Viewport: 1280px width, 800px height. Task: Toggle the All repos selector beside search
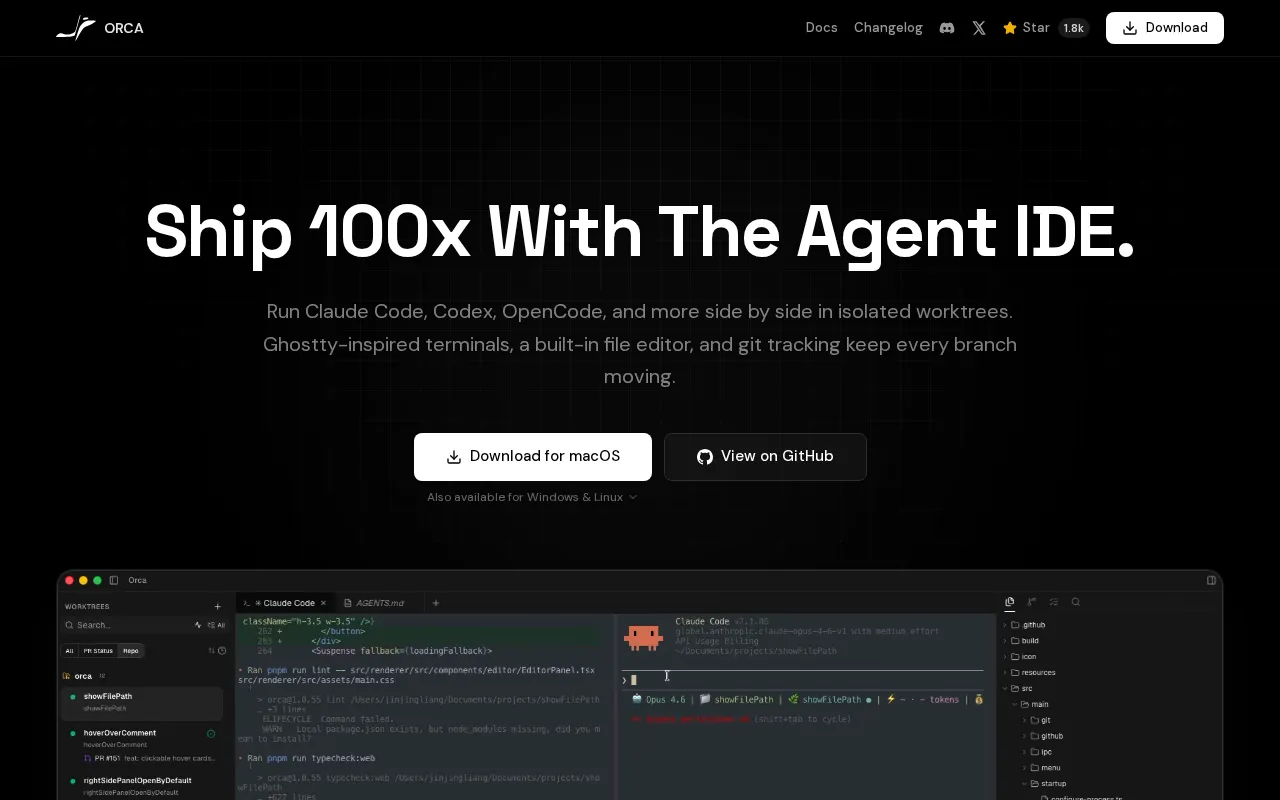click(x=216, y=625)
